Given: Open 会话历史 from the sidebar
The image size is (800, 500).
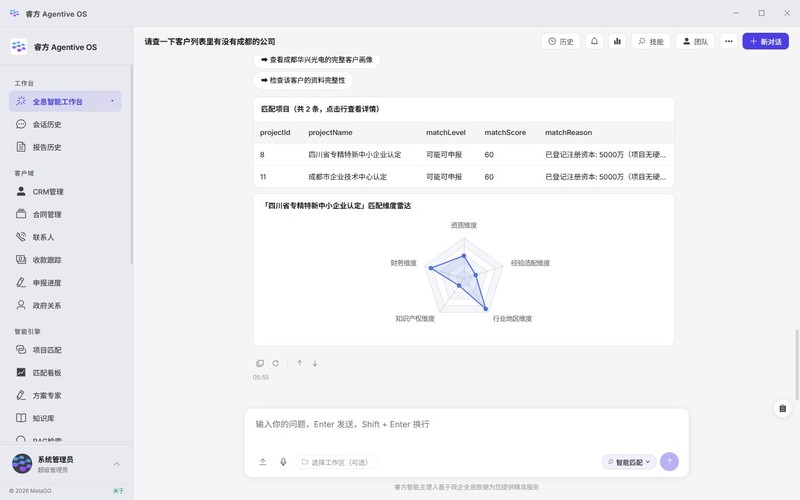Looking at the screenshot, I should pos(47,124).
